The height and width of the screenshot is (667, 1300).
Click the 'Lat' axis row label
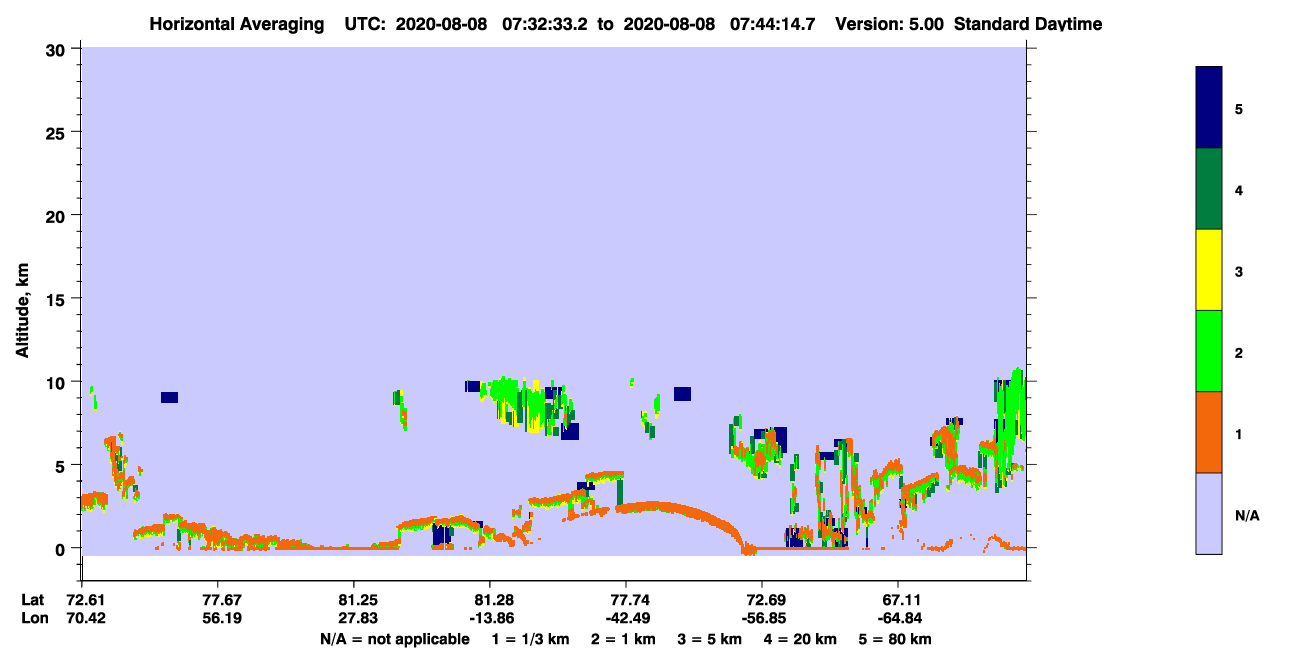[33, 599]
